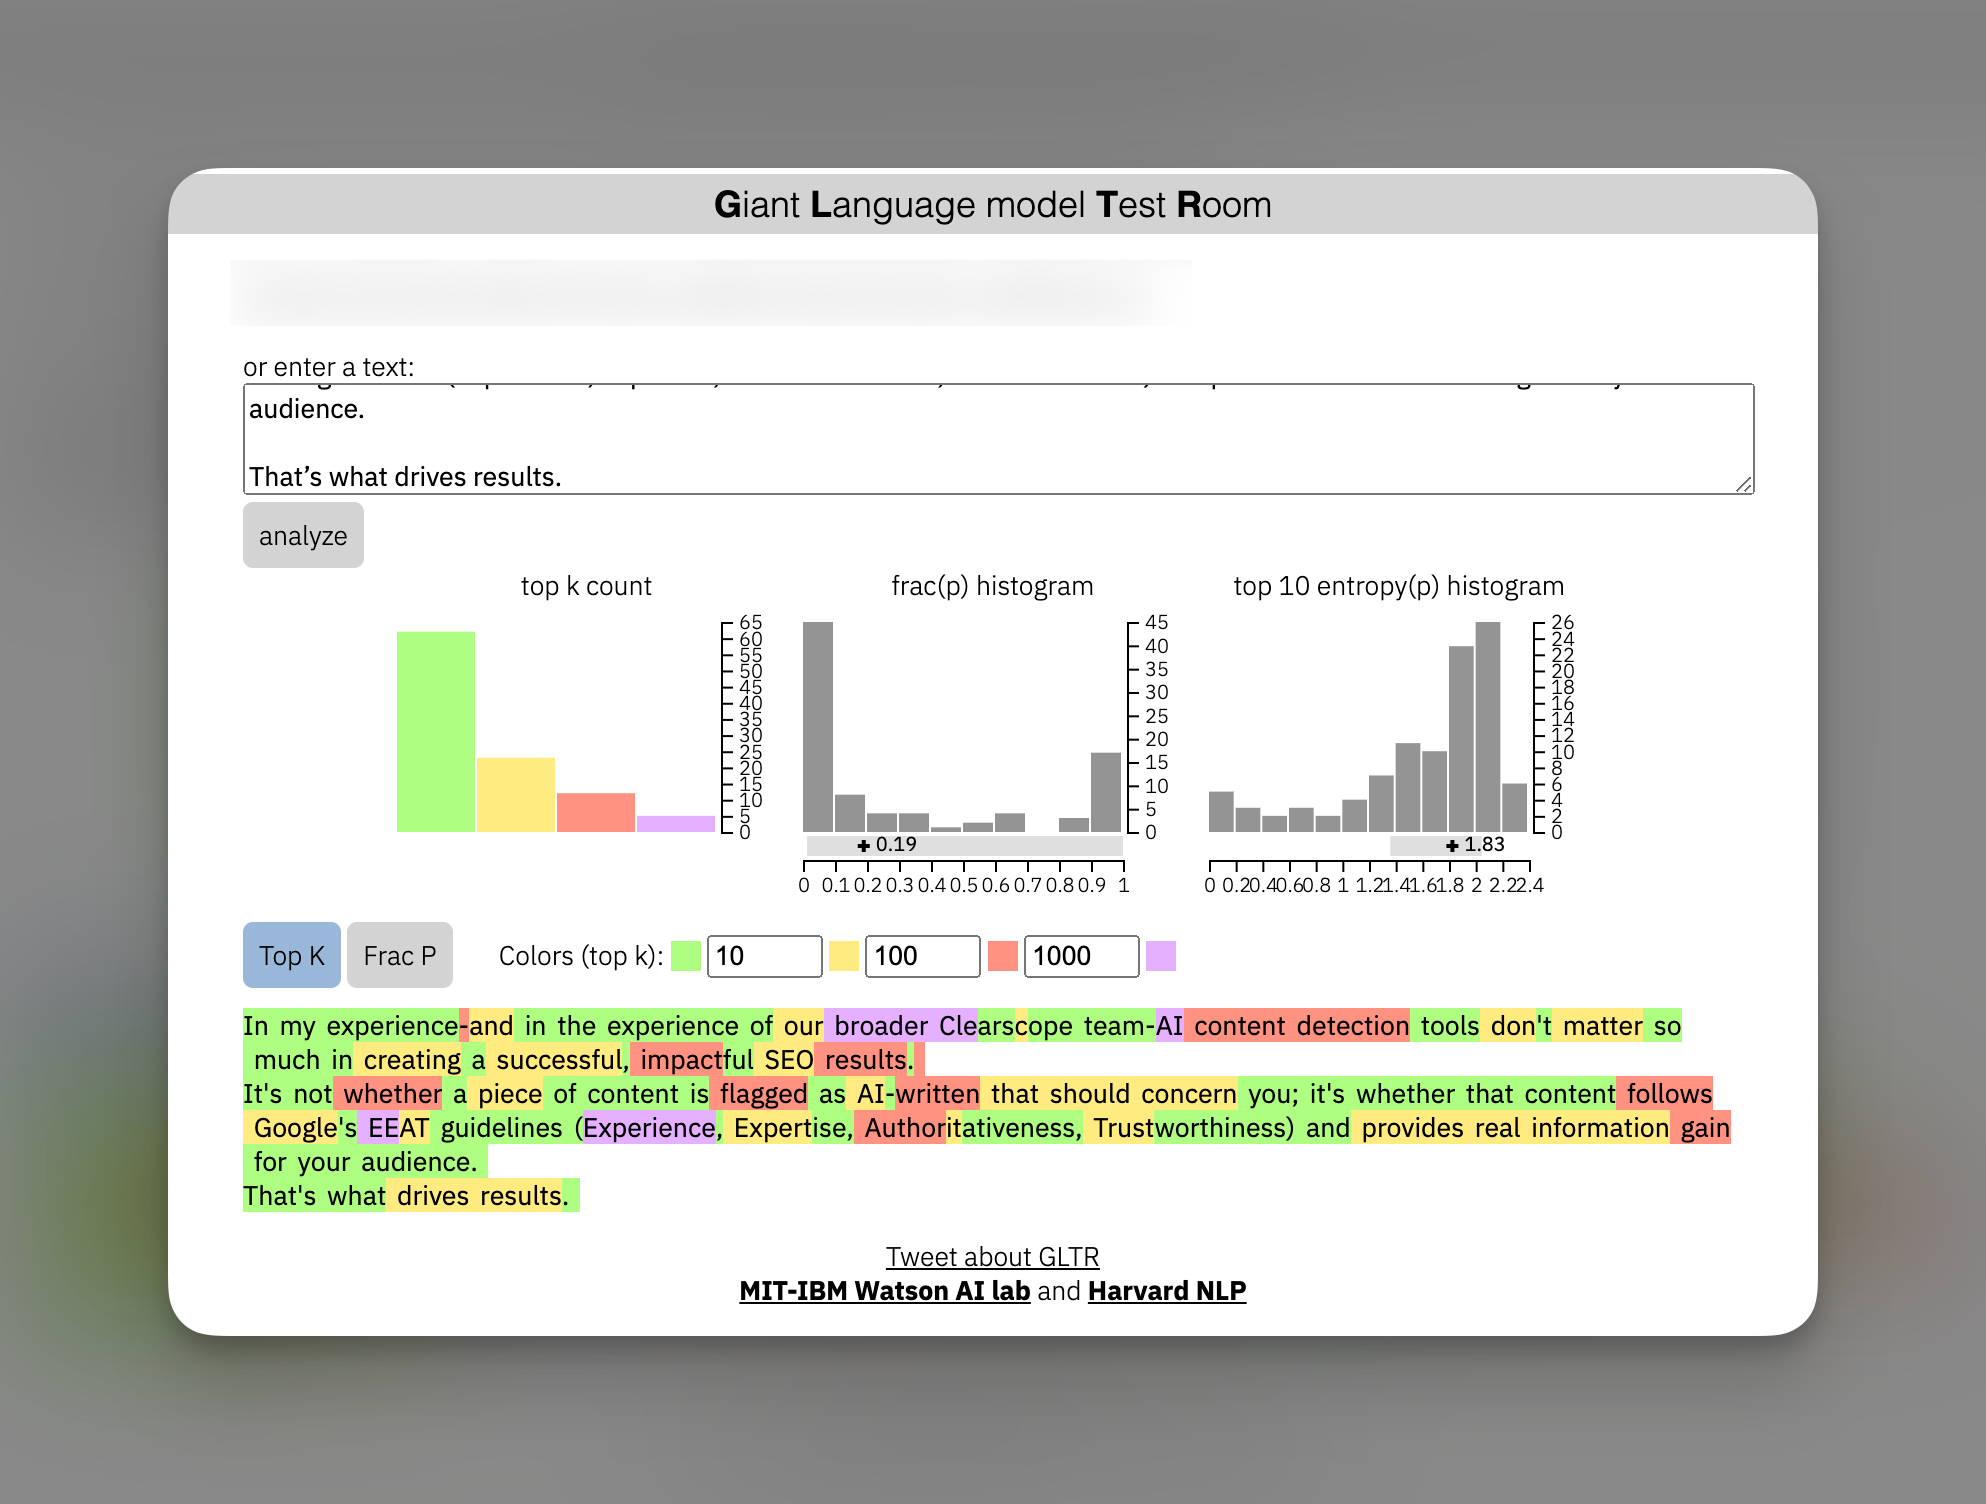Click the analyze button
The image size is (1986, 1504).
pyautogui.click(x=303, y=536)
